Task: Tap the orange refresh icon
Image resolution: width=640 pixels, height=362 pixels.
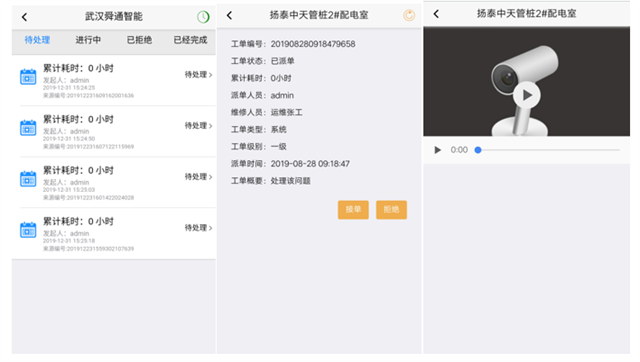Action: (409, 16)
